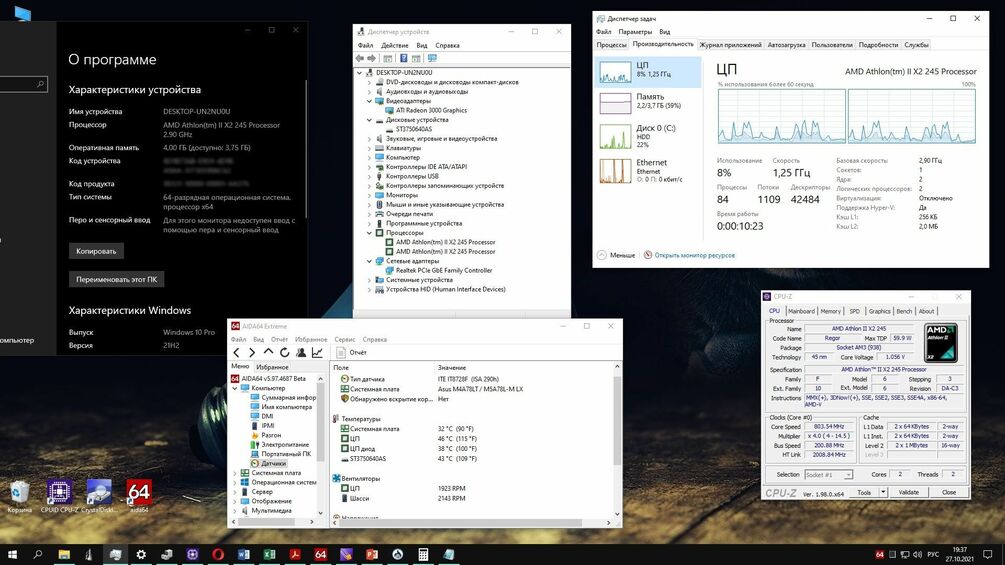Image resolution: width=1005 pixels, height=565 pixels.
Task: Expand Системная плата node in AIDA64 tree
Action: coord(235,473)
